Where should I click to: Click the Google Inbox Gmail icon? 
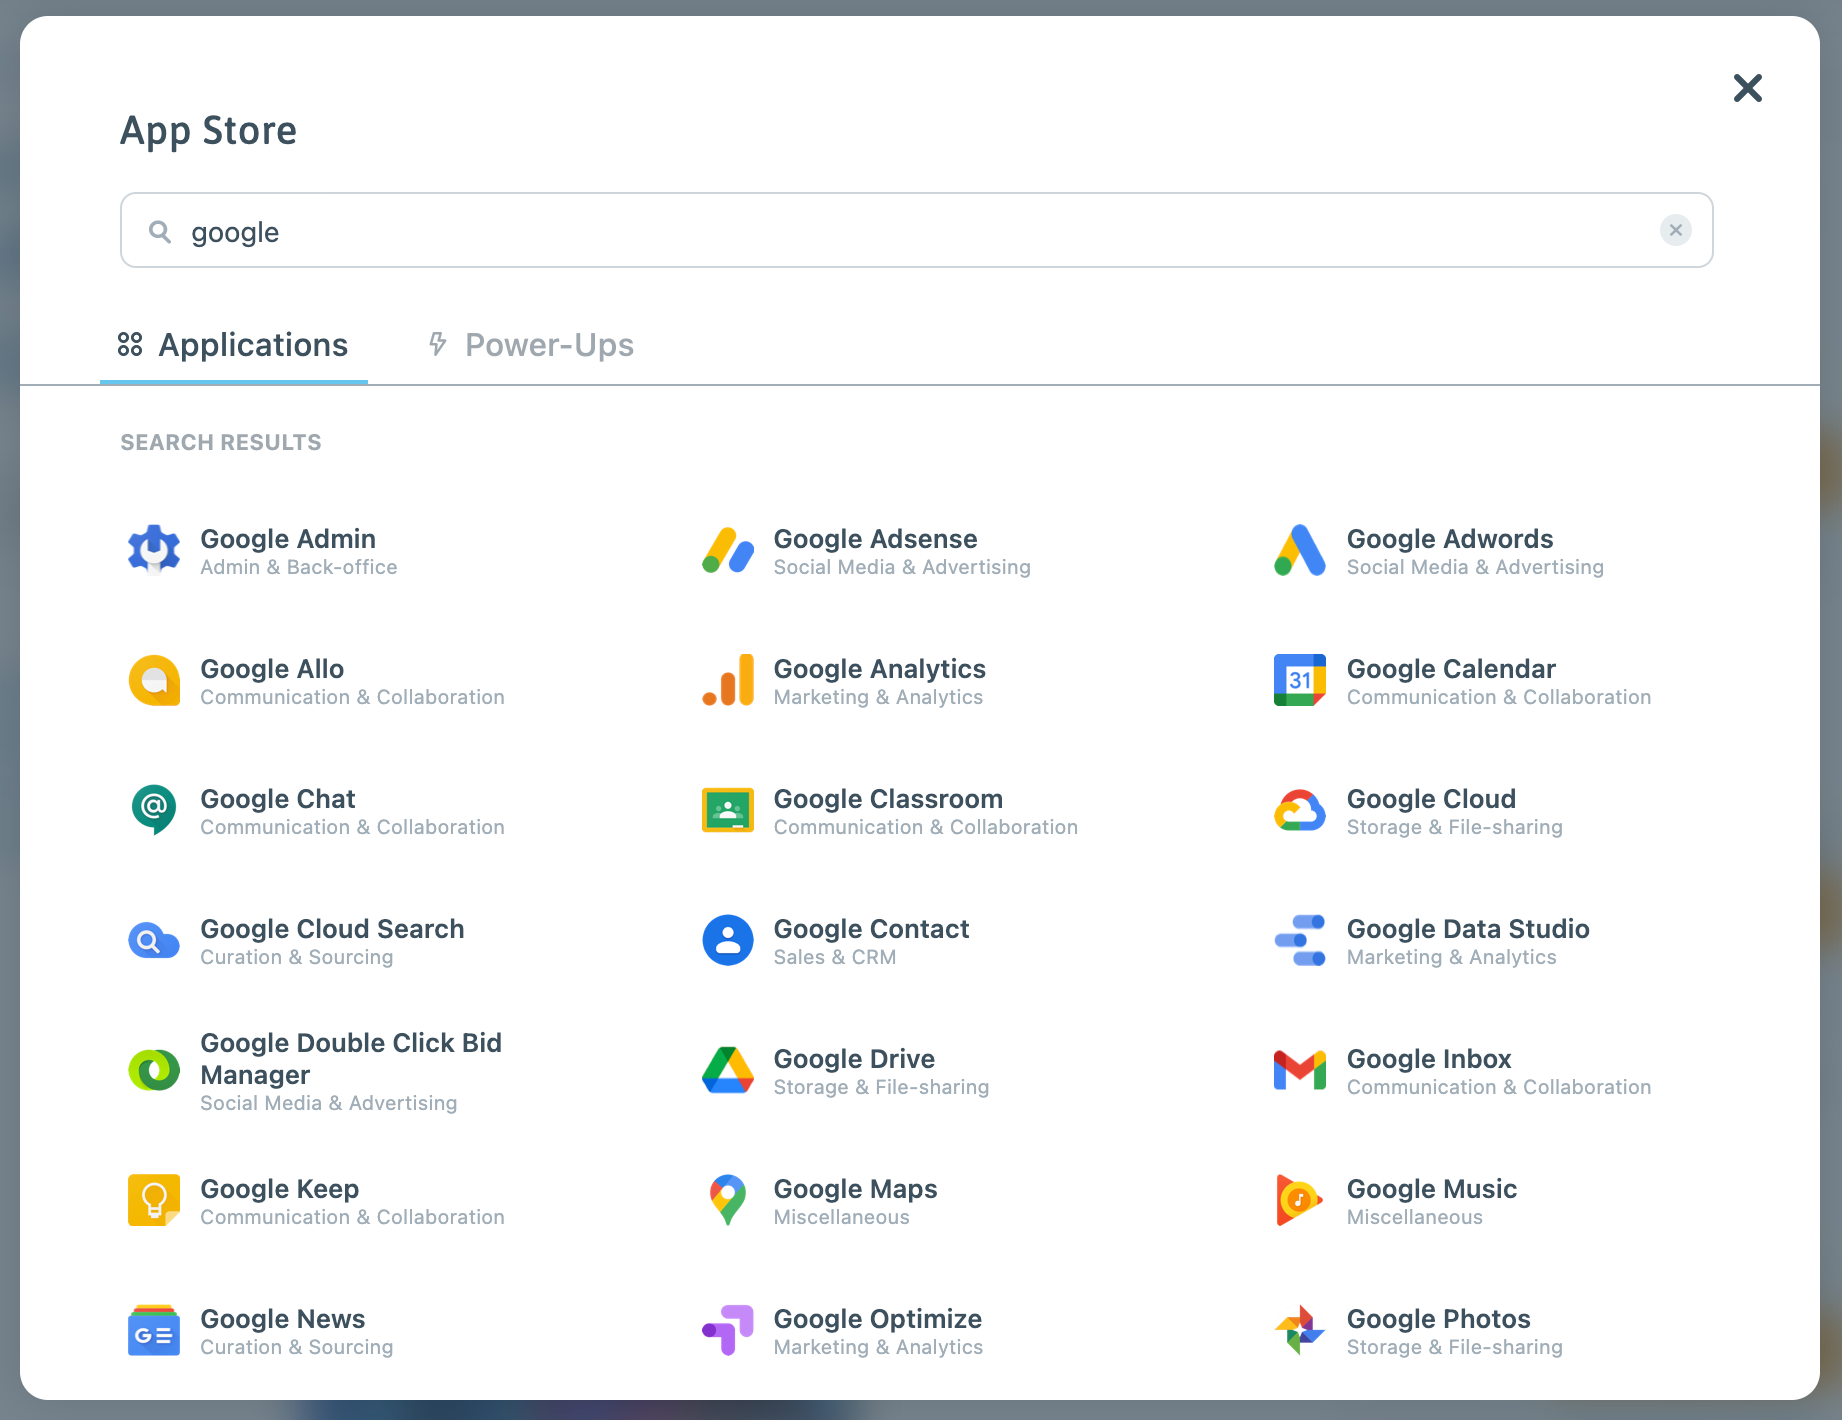click(x=1300, y=1070)
